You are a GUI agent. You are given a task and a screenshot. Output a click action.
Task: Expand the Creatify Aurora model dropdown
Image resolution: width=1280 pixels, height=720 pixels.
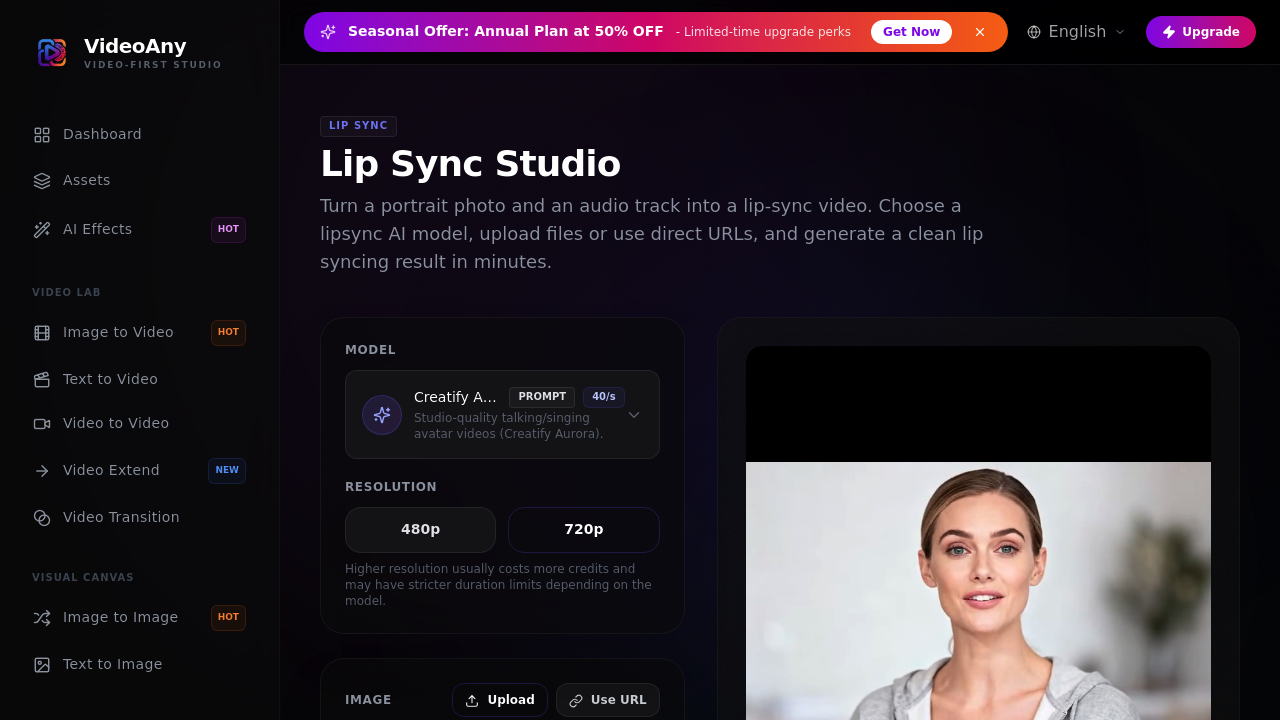tap(633, 414)
